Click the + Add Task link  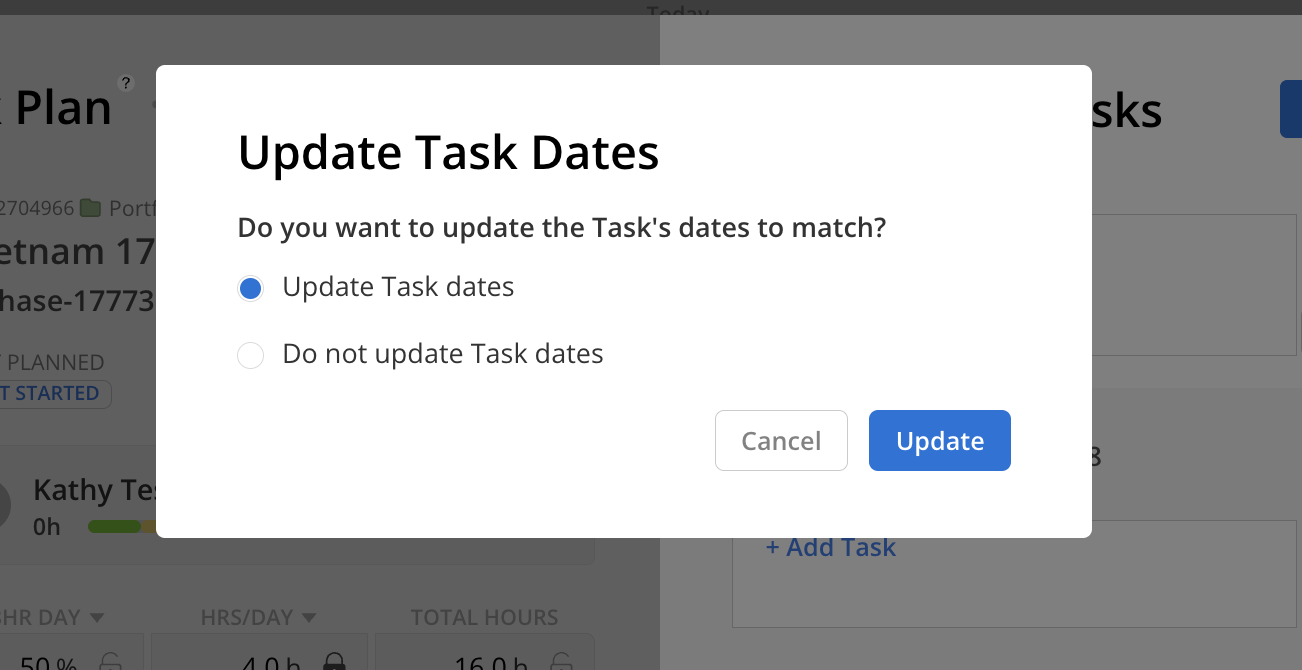pyautogui.click(x=831, y=547)
